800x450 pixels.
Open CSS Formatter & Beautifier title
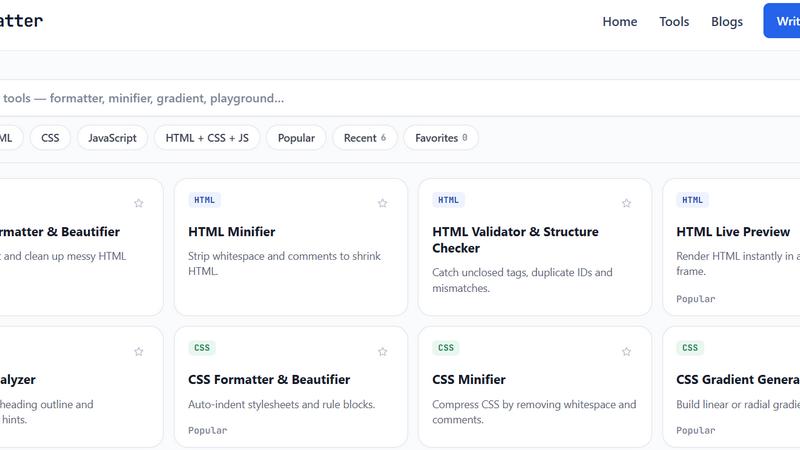point(269,380)
